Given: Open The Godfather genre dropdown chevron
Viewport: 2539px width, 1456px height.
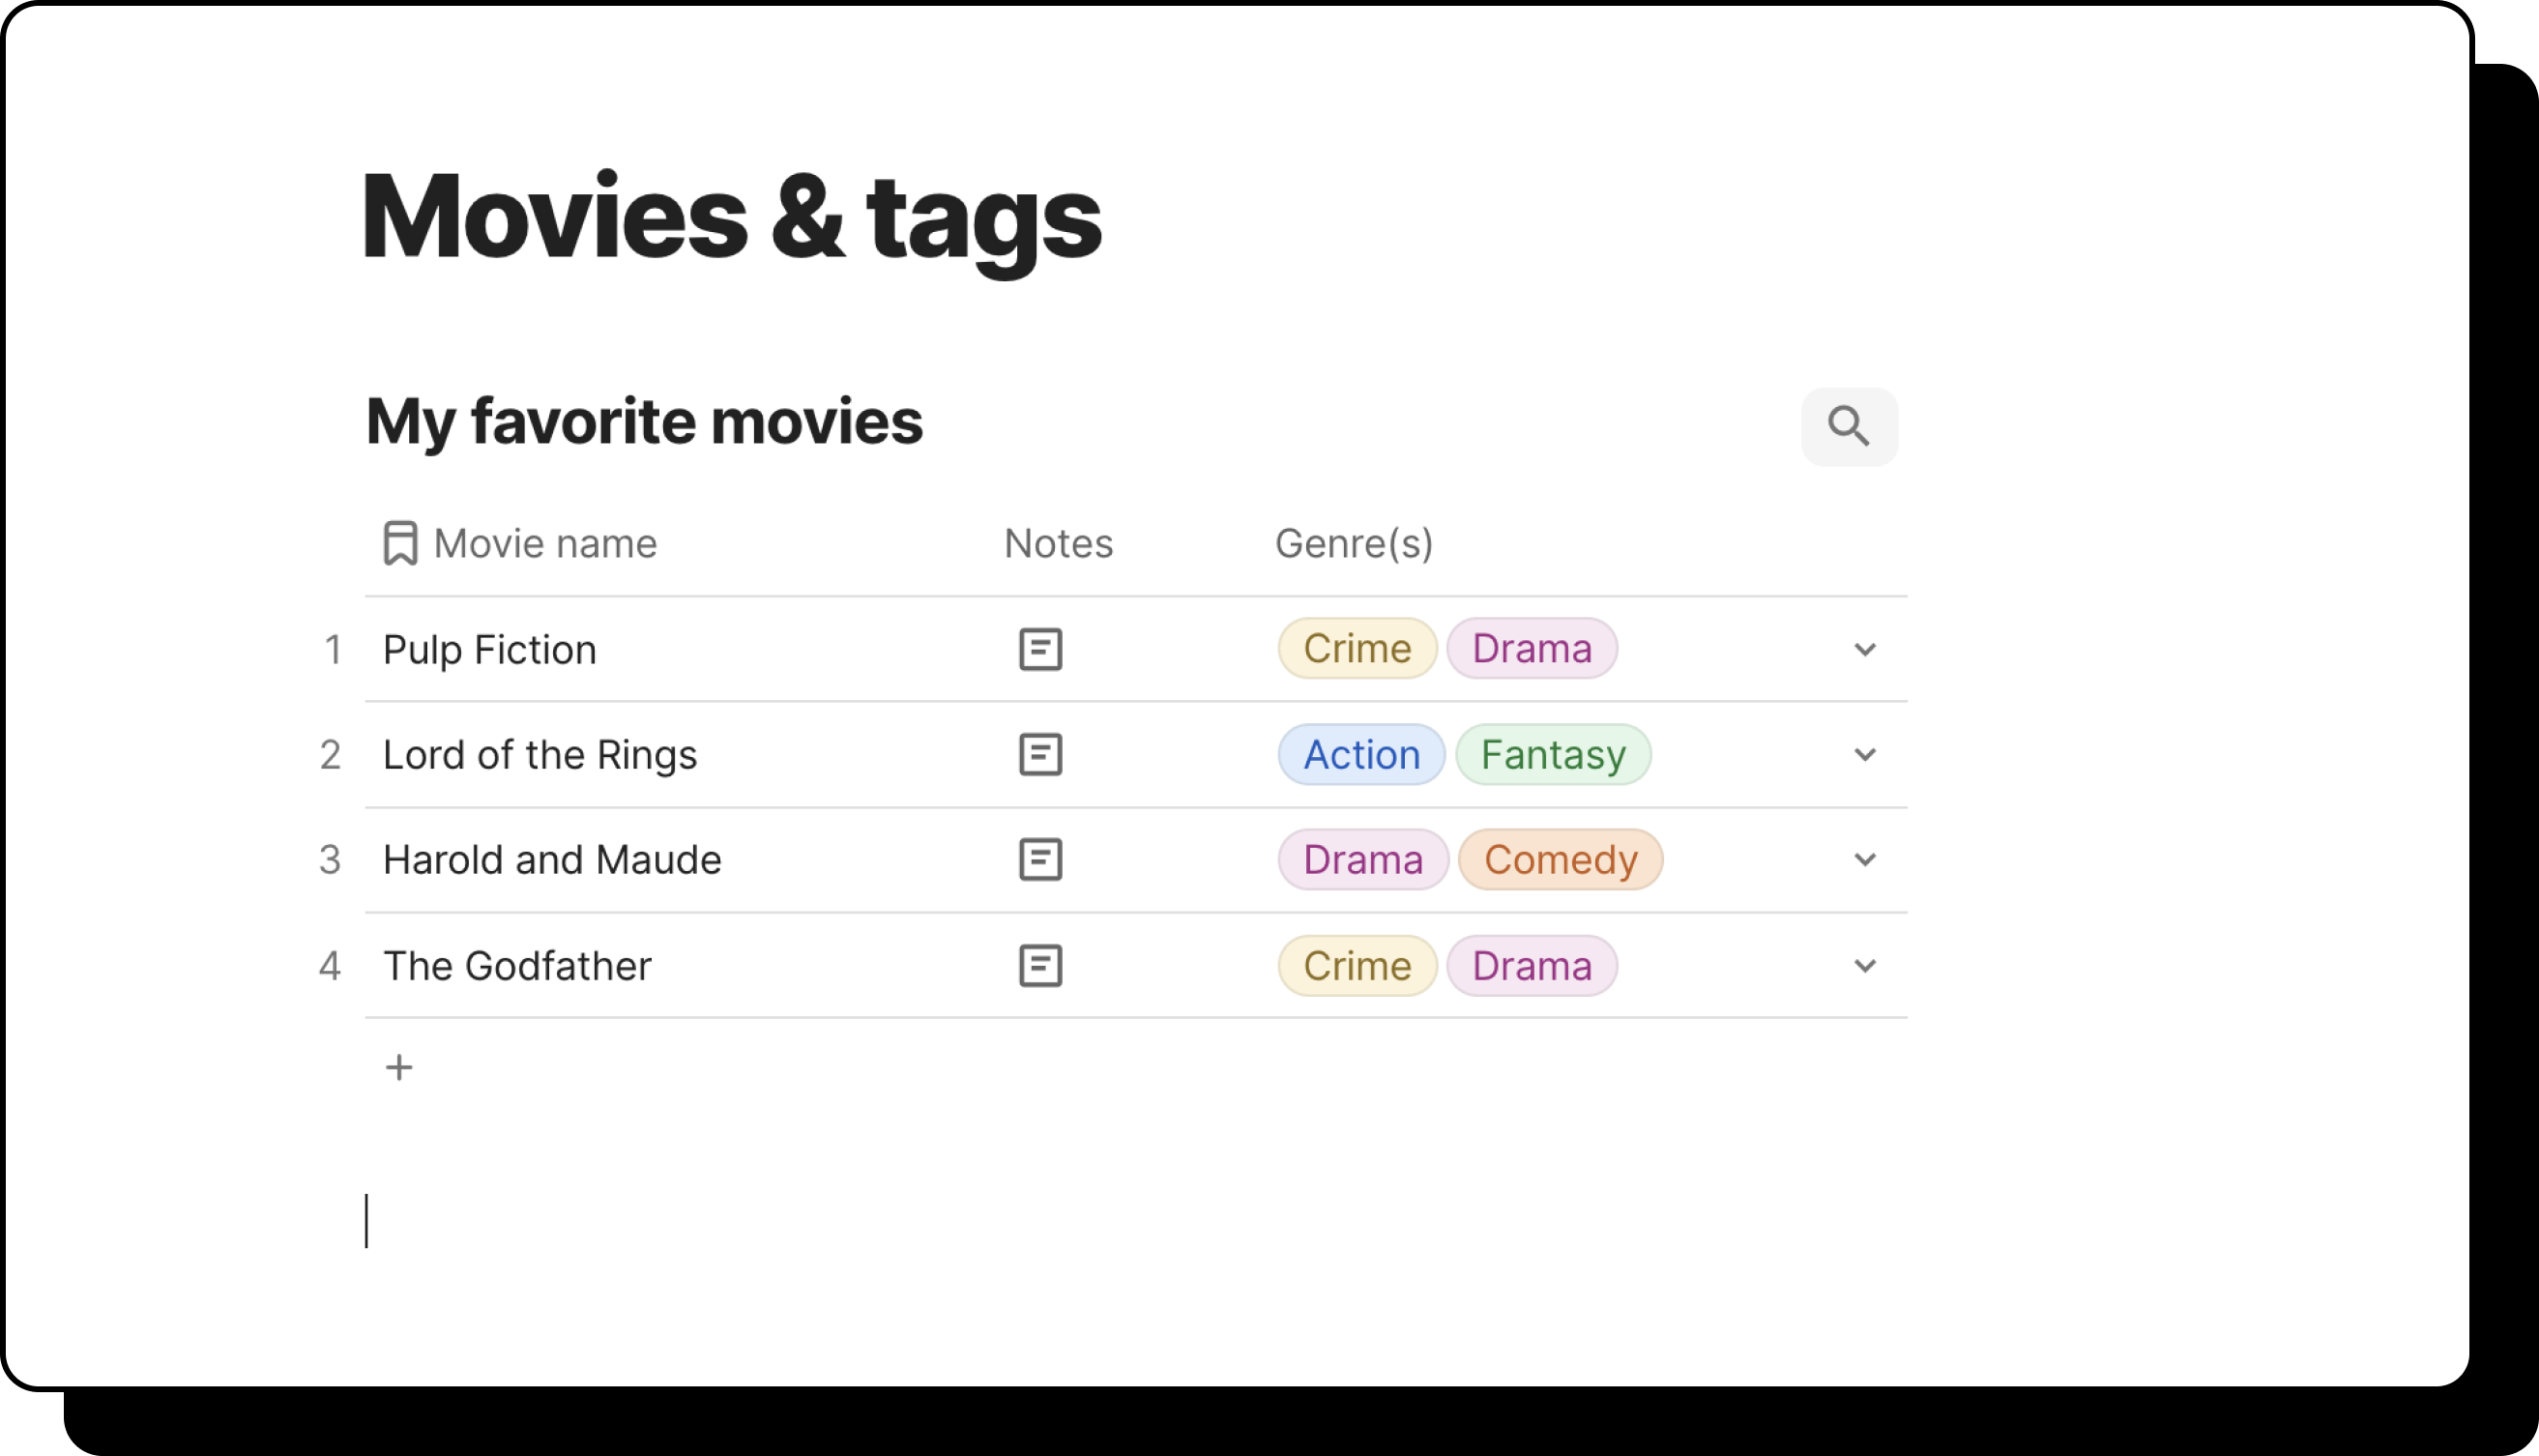Looking at the screenshot, I should [1864, 966].
